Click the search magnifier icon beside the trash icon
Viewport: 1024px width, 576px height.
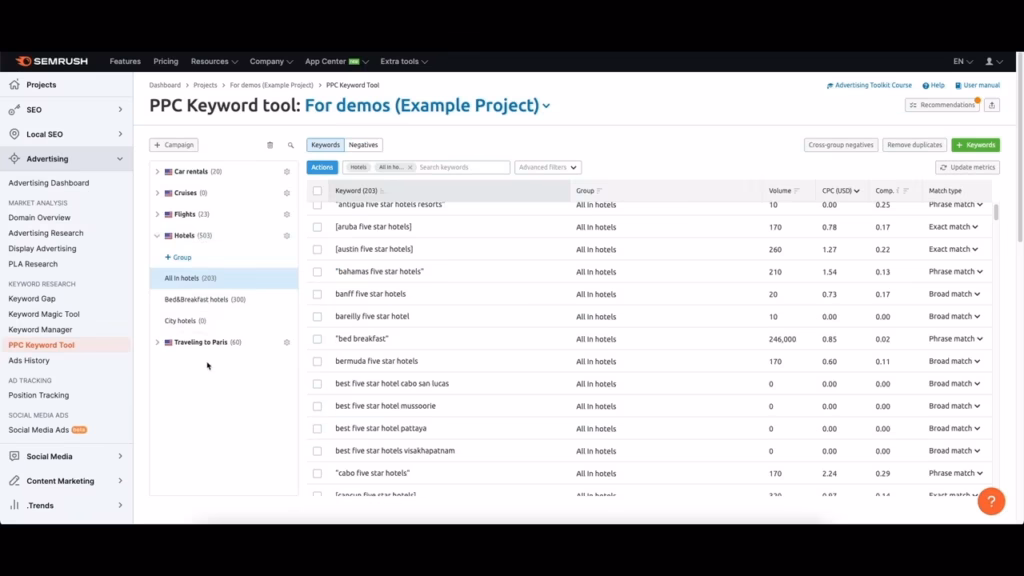[x=291, y=145]
